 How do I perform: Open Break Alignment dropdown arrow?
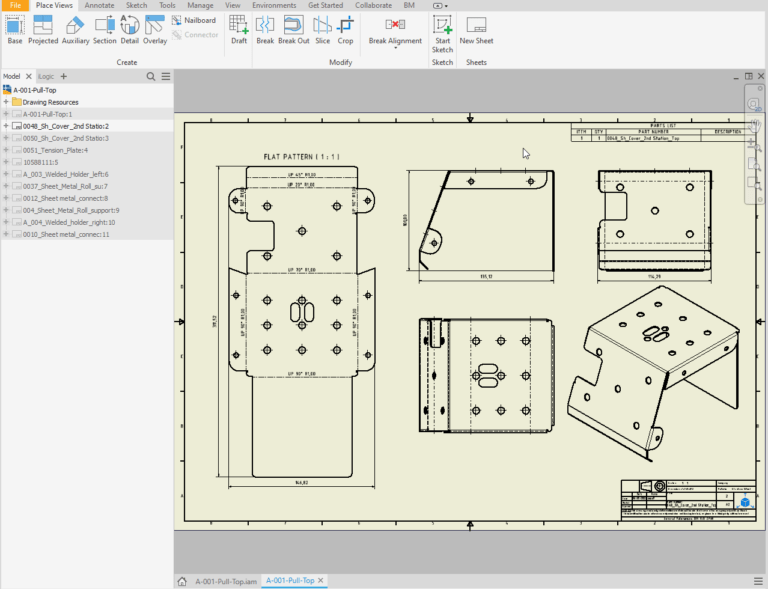395,48
